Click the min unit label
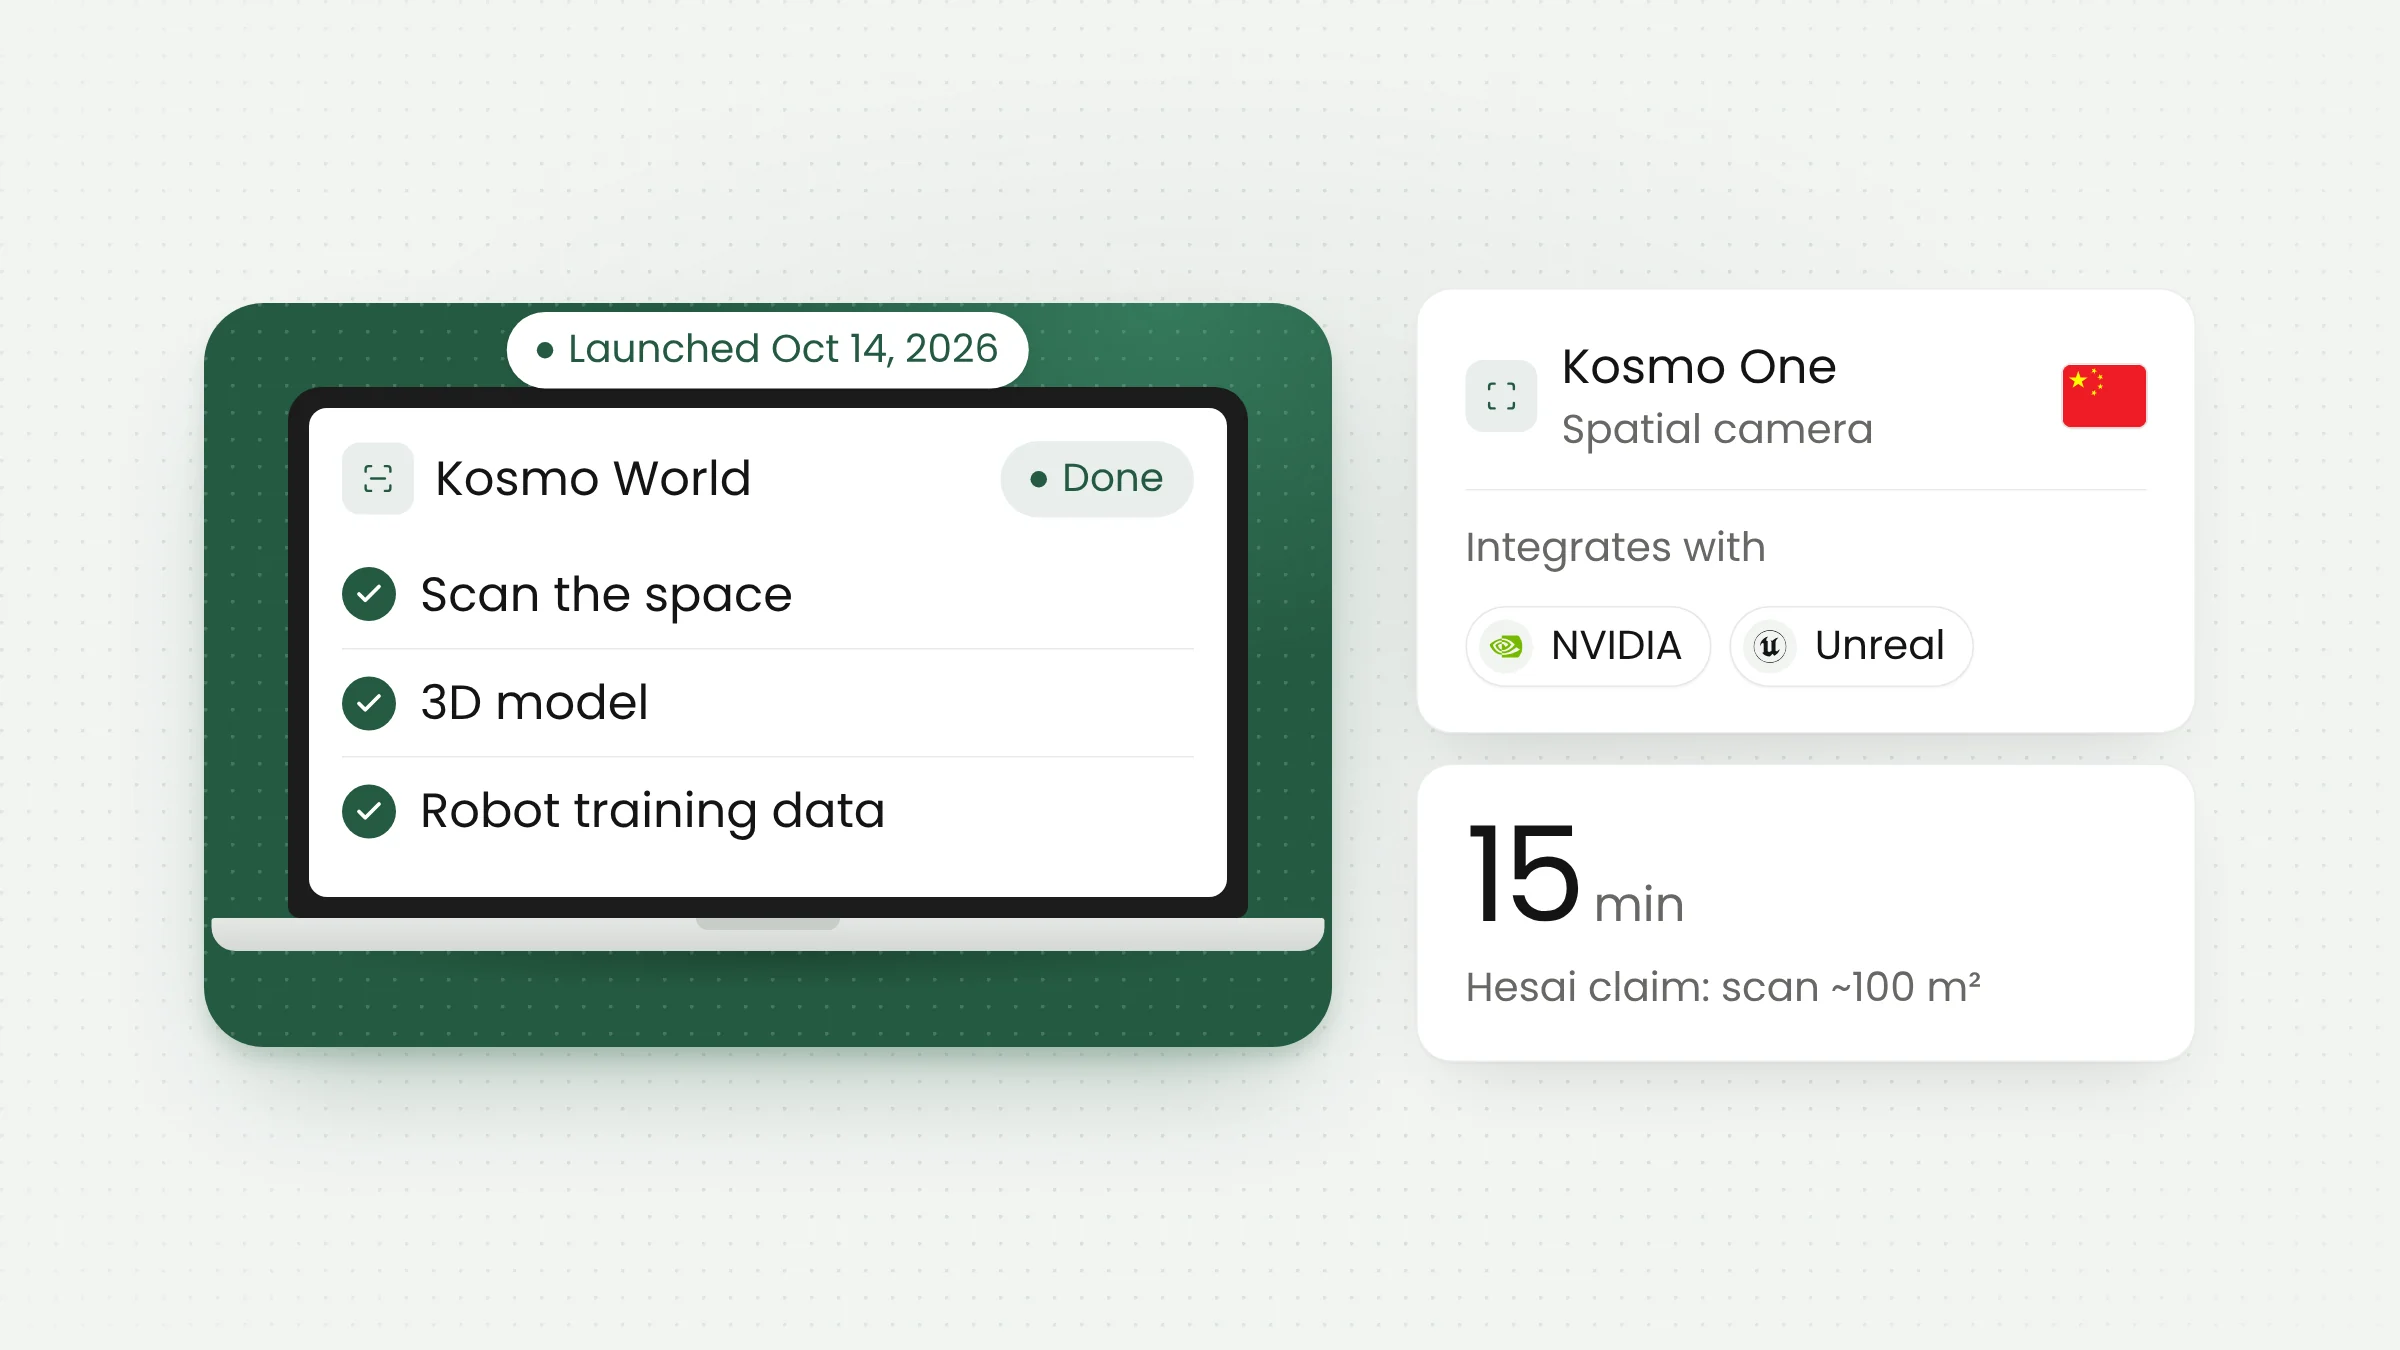 click(1639, 905)
